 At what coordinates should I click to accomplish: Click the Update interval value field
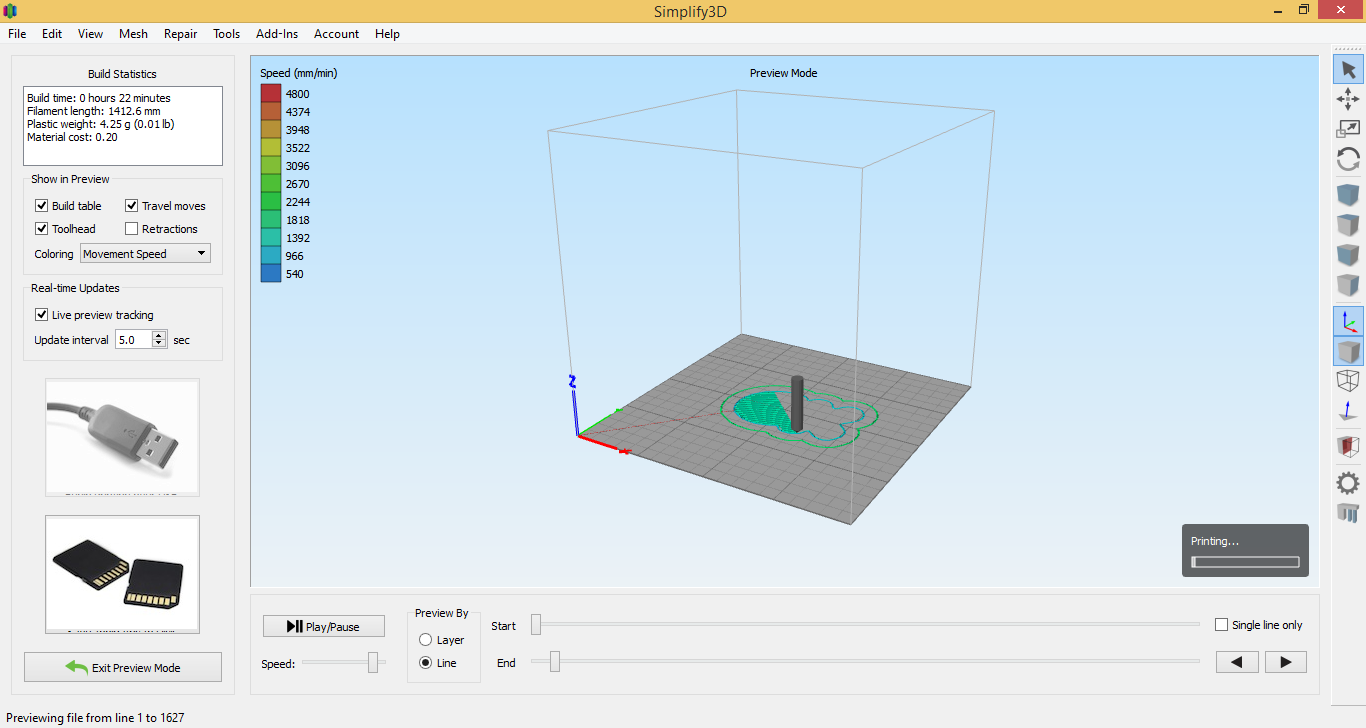(133, 340)
